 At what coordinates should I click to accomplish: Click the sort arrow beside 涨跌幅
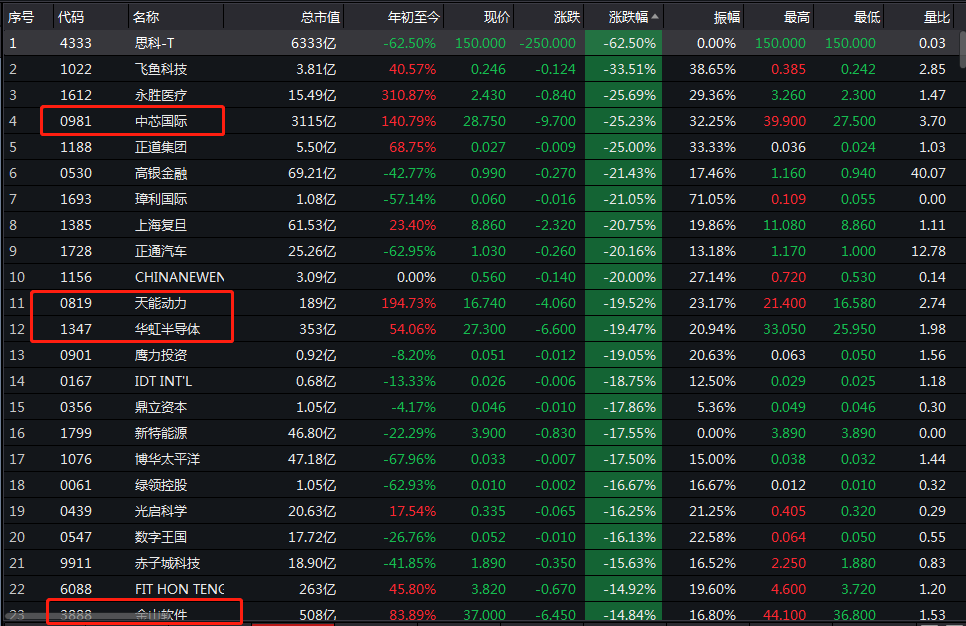pos(655,17)
